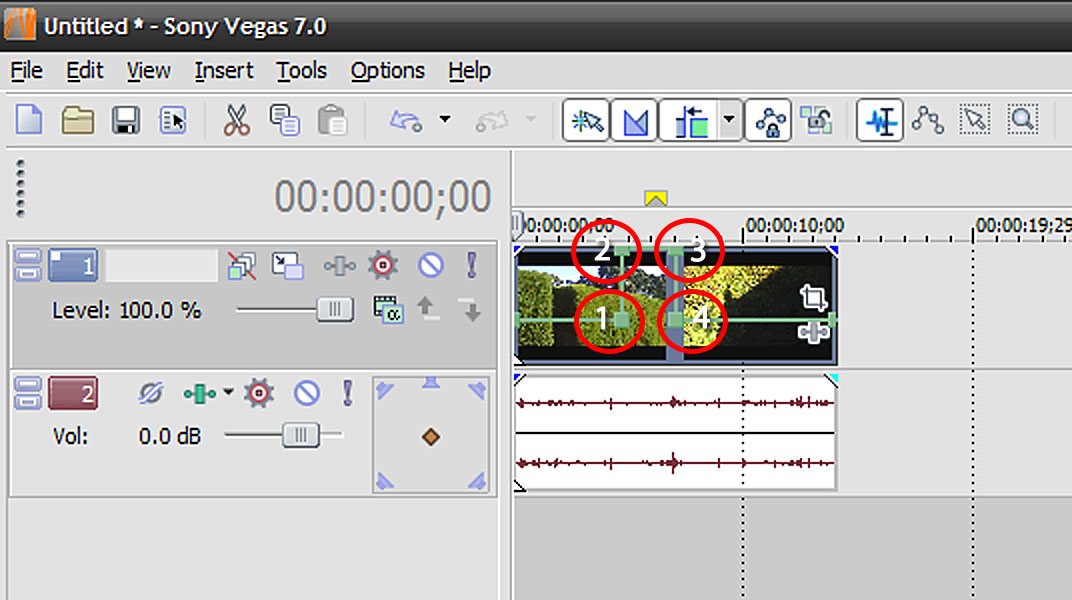
Task: Open Event Pan/Crop on video clip
Action: [813, 297]
